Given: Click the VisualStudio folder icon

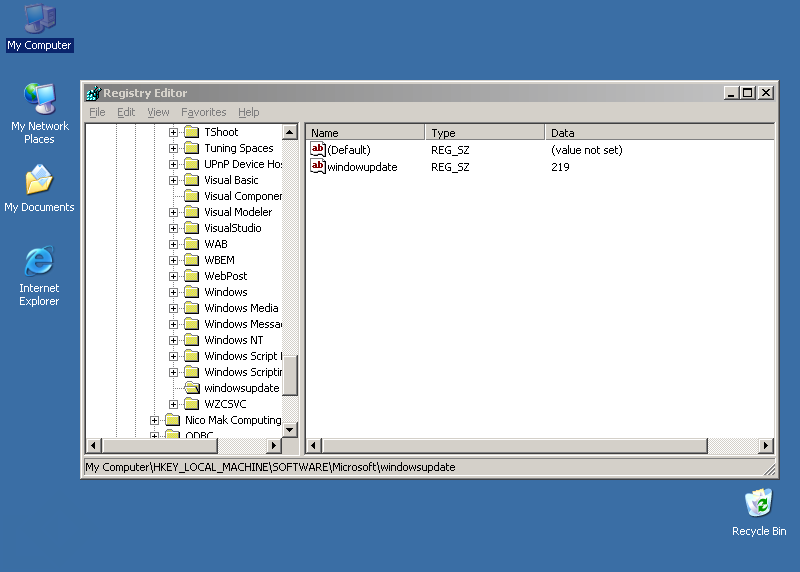Looking at the screenshot, I should pos(192,228).
